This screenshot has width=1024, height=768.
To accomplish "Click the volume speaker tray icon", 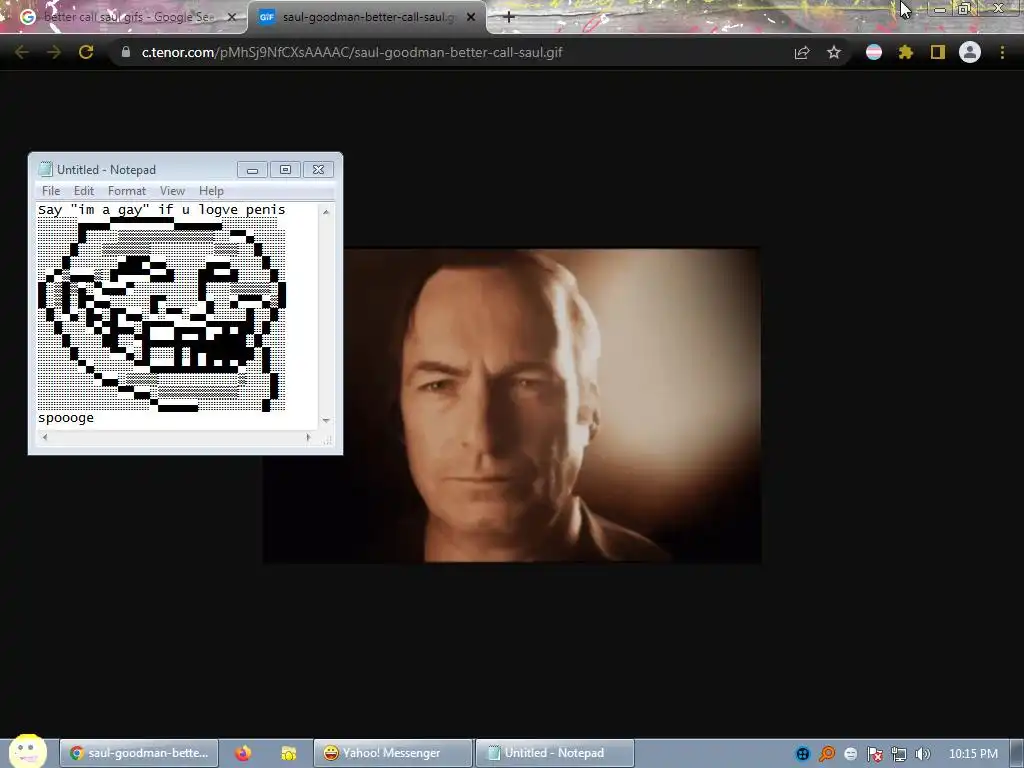I will (x=922, y=754).
